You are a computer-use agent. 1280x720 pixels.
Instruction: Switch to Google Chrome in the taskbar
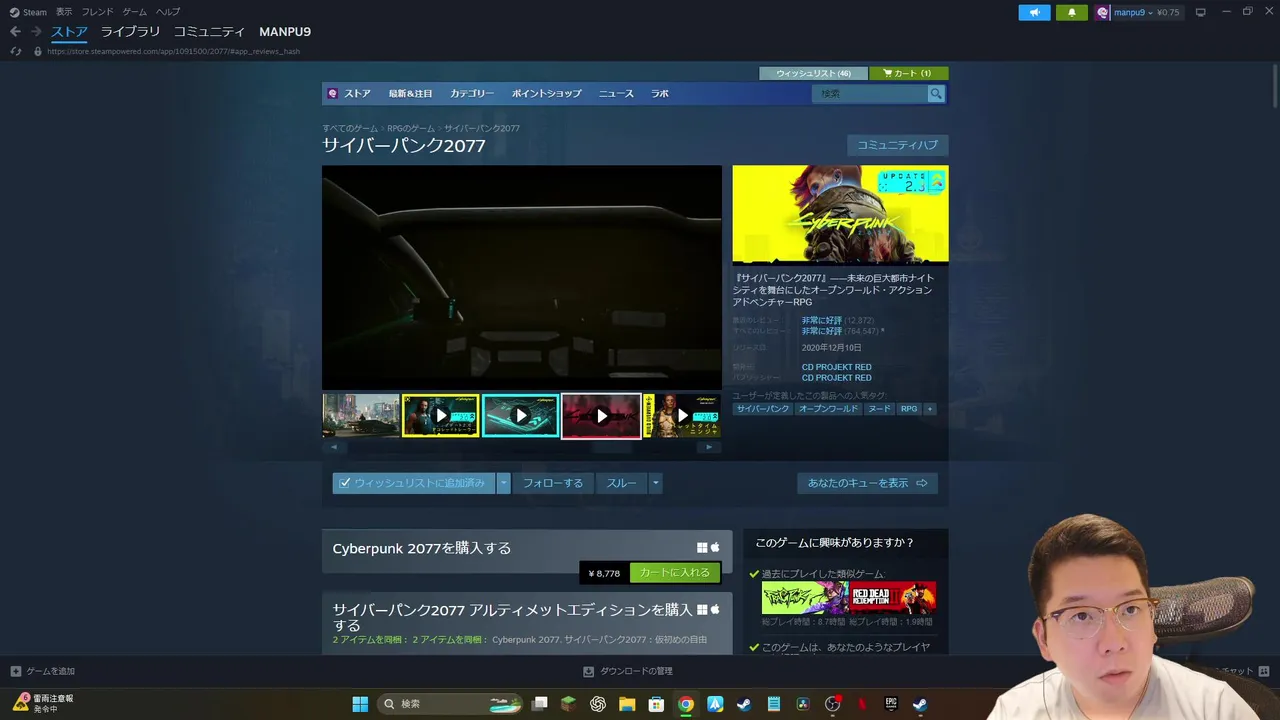(686, 704)
